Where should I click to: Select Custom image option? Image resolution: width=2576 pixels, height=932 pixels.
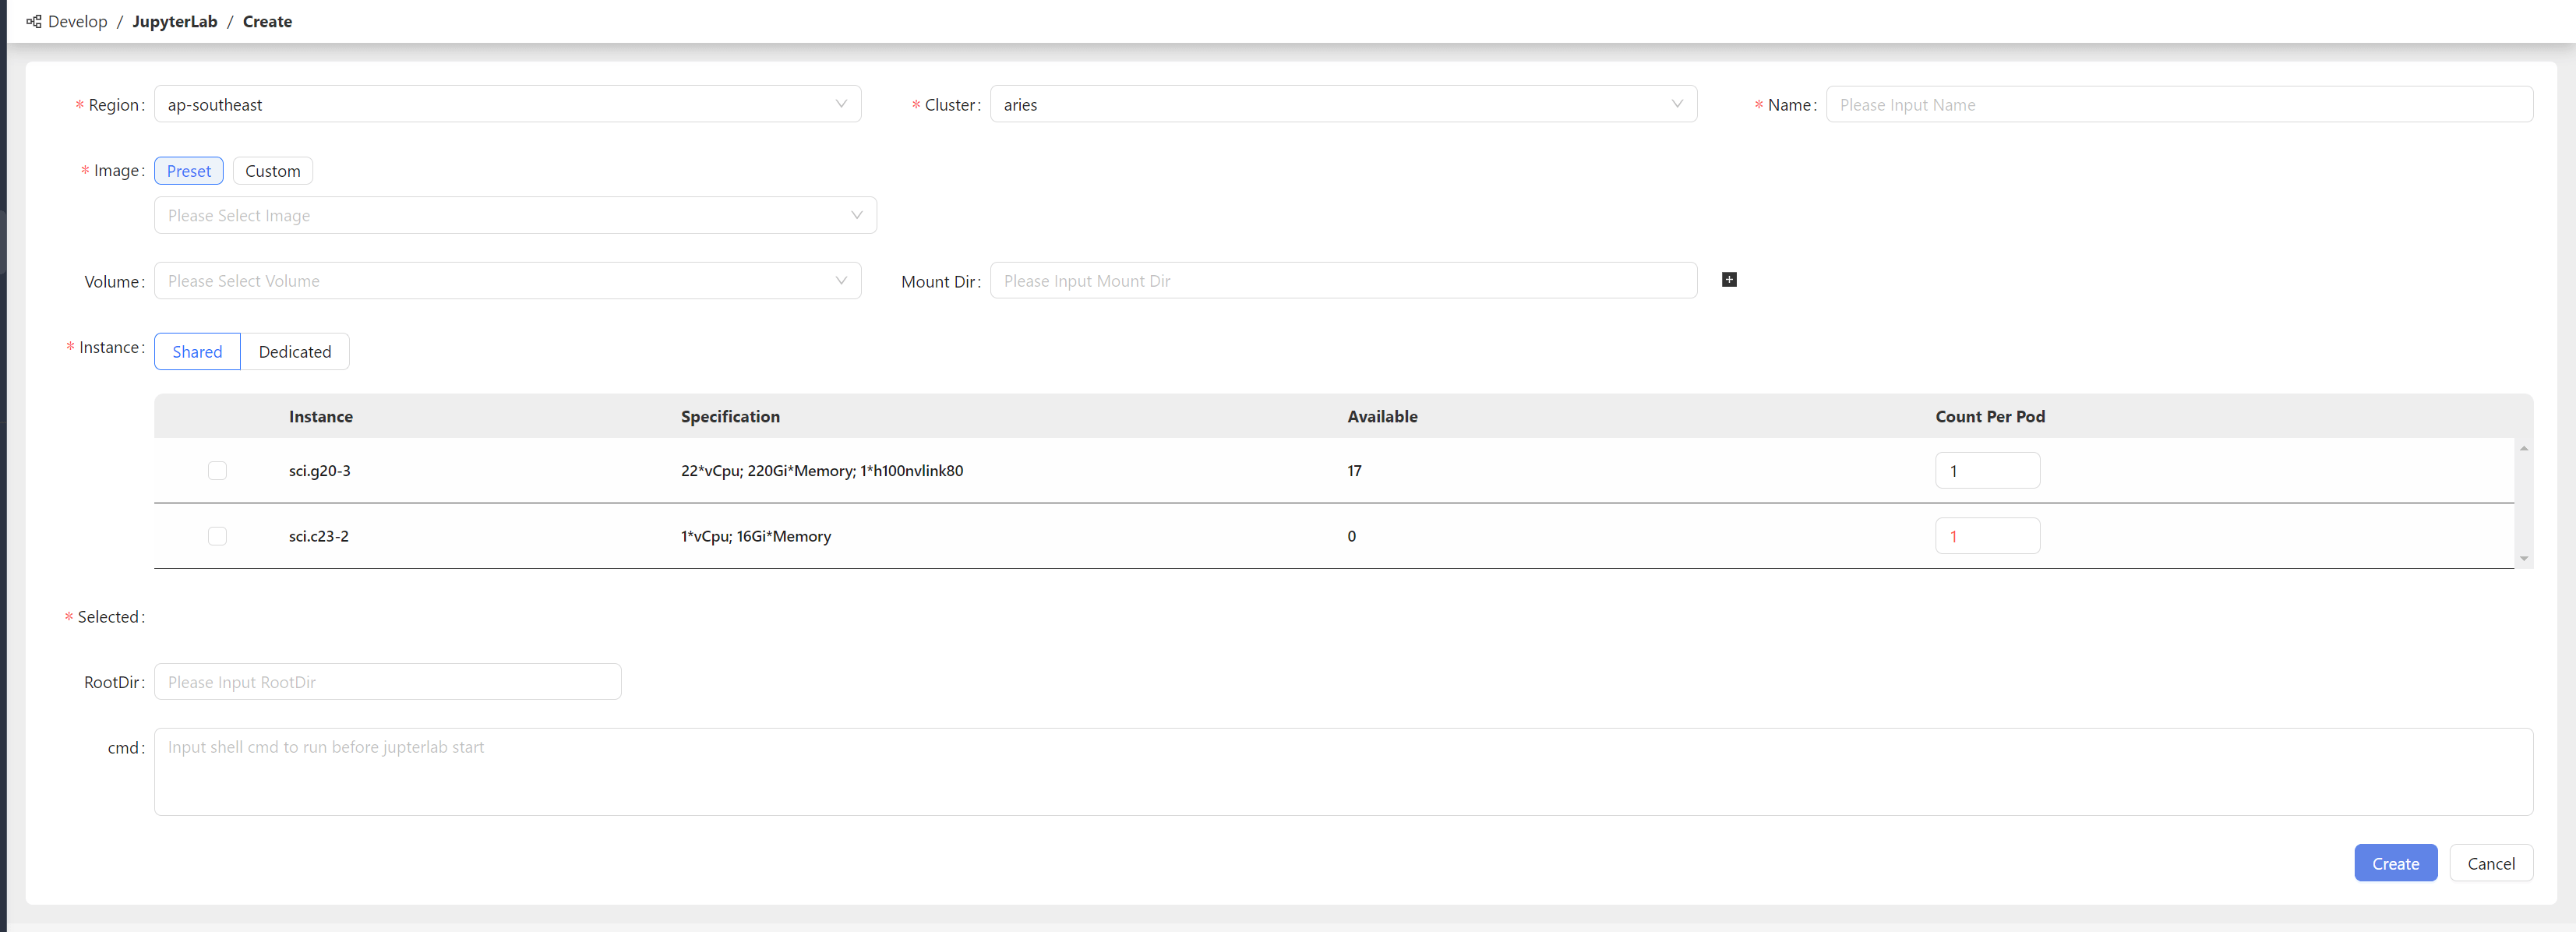(x=273, y=171)
